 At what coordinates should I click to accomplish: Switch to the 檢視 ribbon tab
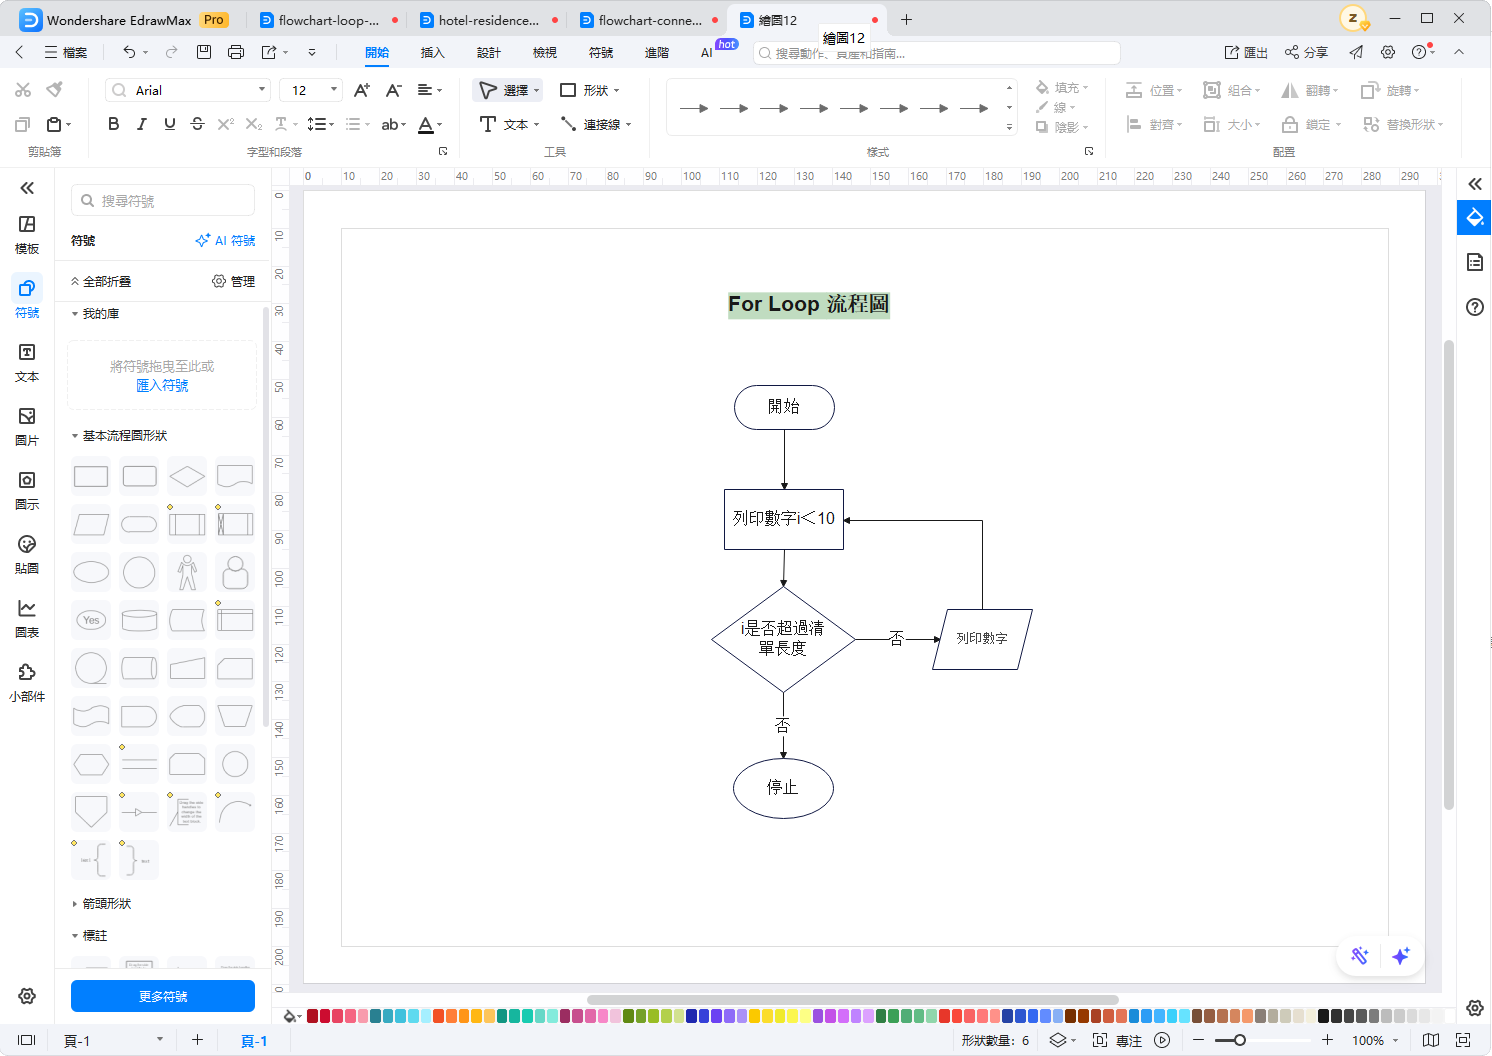[x=545, y=52]
